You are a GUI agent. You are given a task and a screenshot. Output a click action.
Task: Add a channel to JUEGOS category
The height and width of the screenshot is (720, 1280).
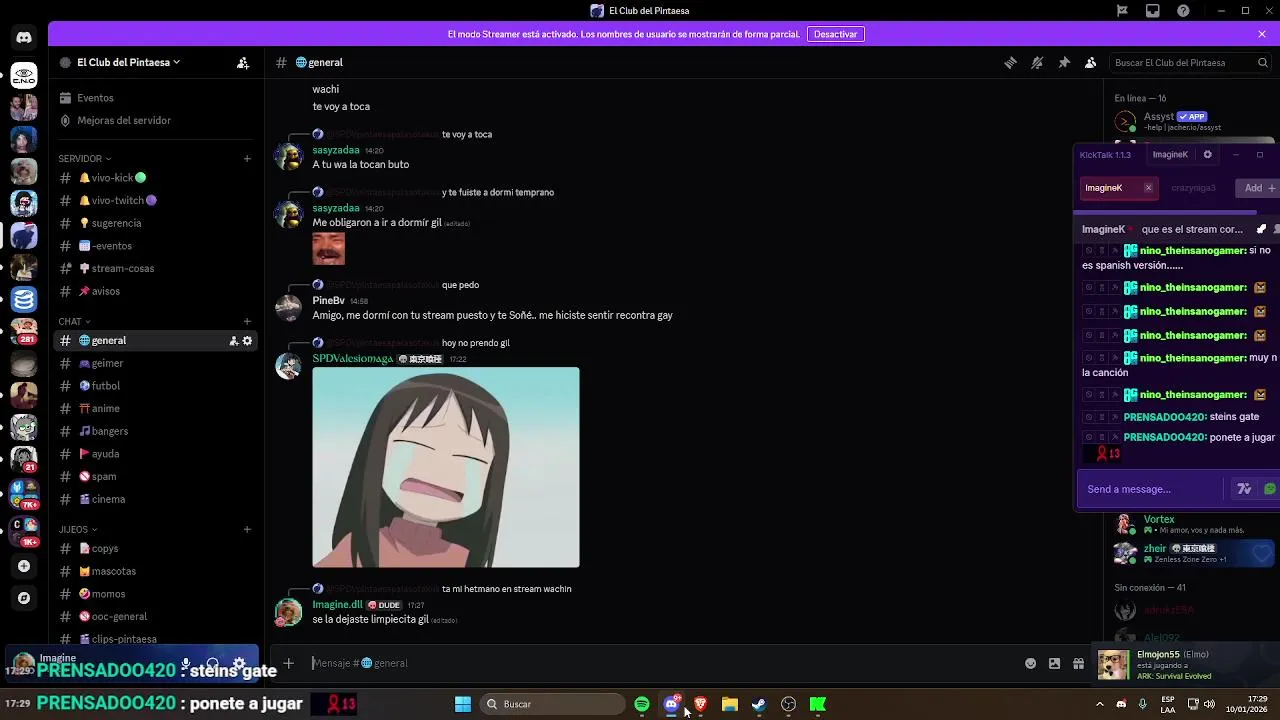point(247,529)
